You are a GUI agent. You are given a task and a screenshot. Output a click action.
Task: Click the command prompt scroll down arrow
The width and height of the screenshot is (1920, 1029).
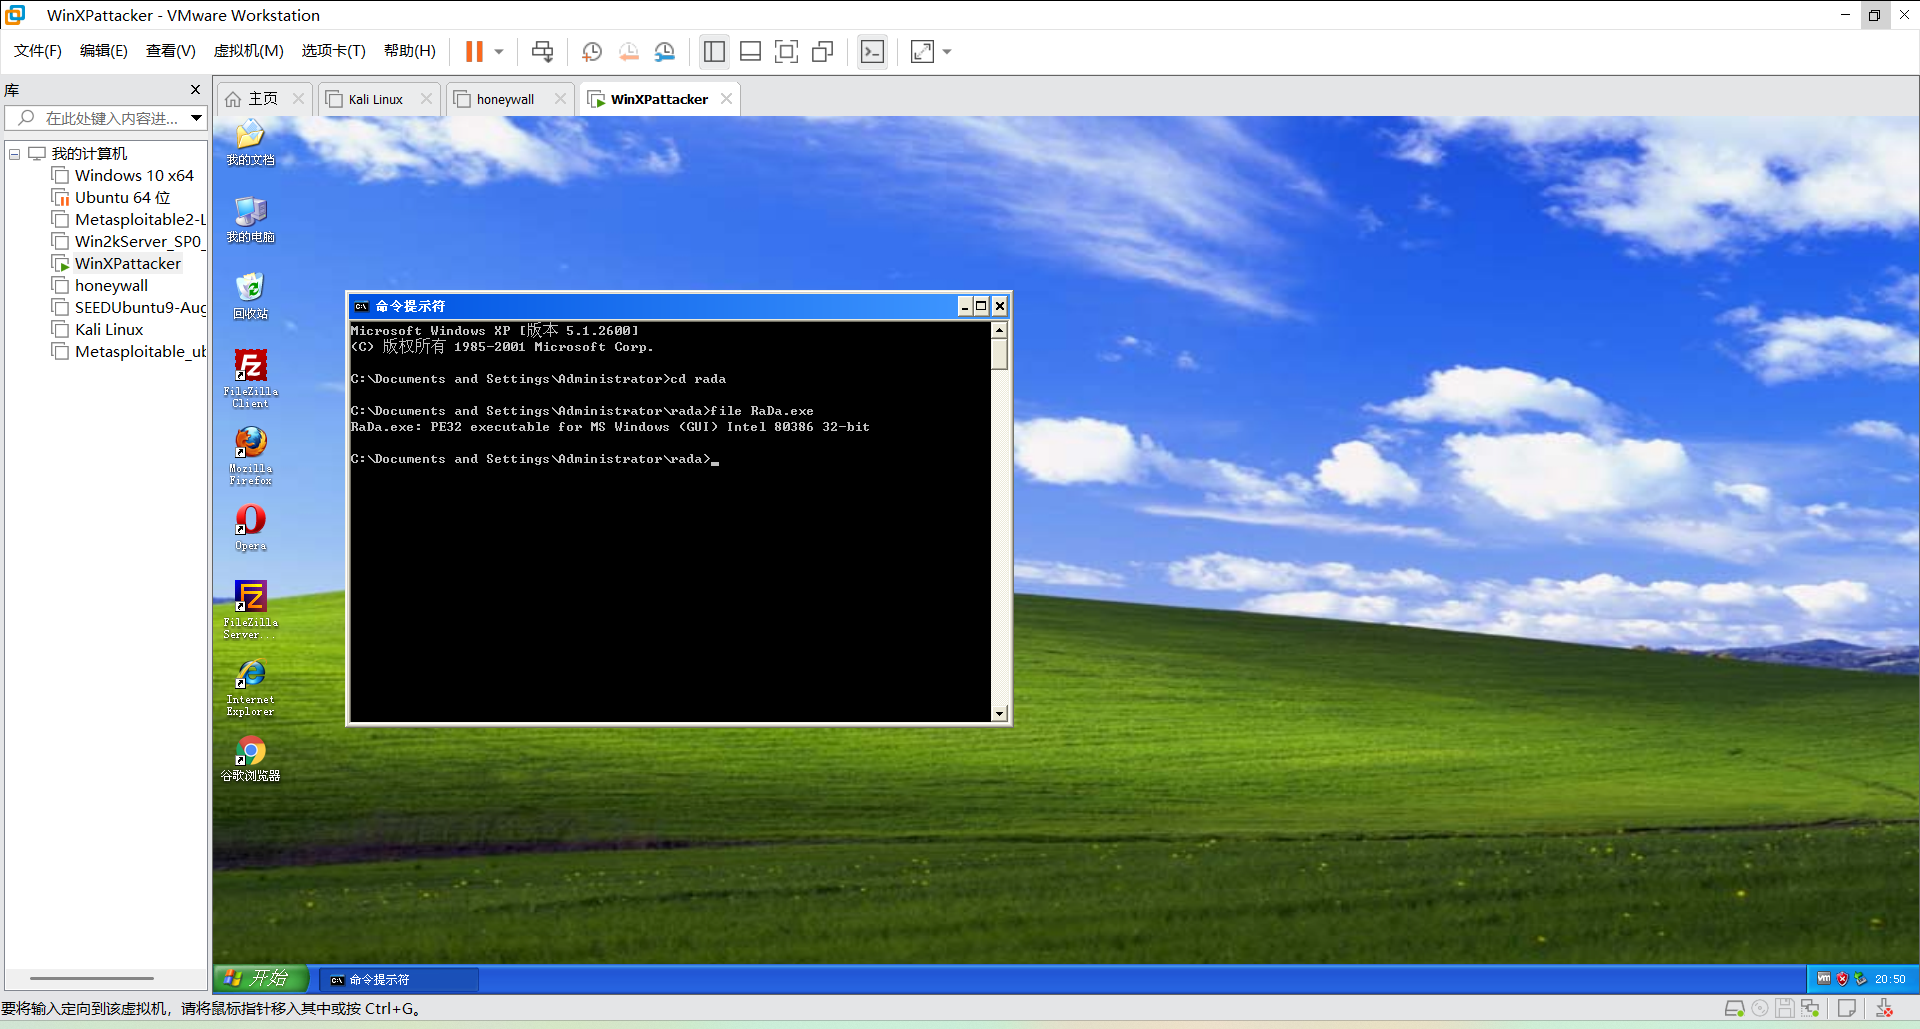tap(999, 713)
